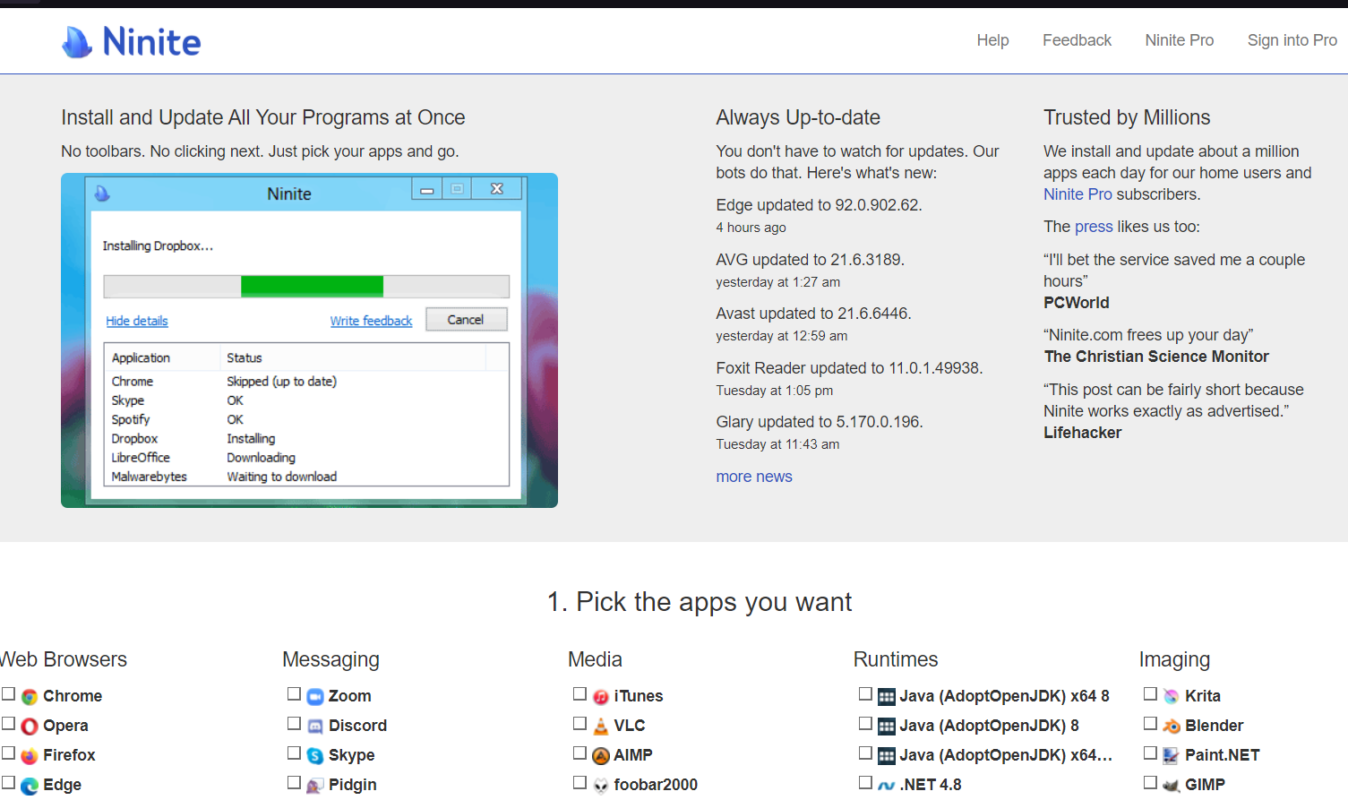Tick the GIMP checkbox
This screenshot has width=1348, height=800.
pyautogui.click(x=1150, y=783)
